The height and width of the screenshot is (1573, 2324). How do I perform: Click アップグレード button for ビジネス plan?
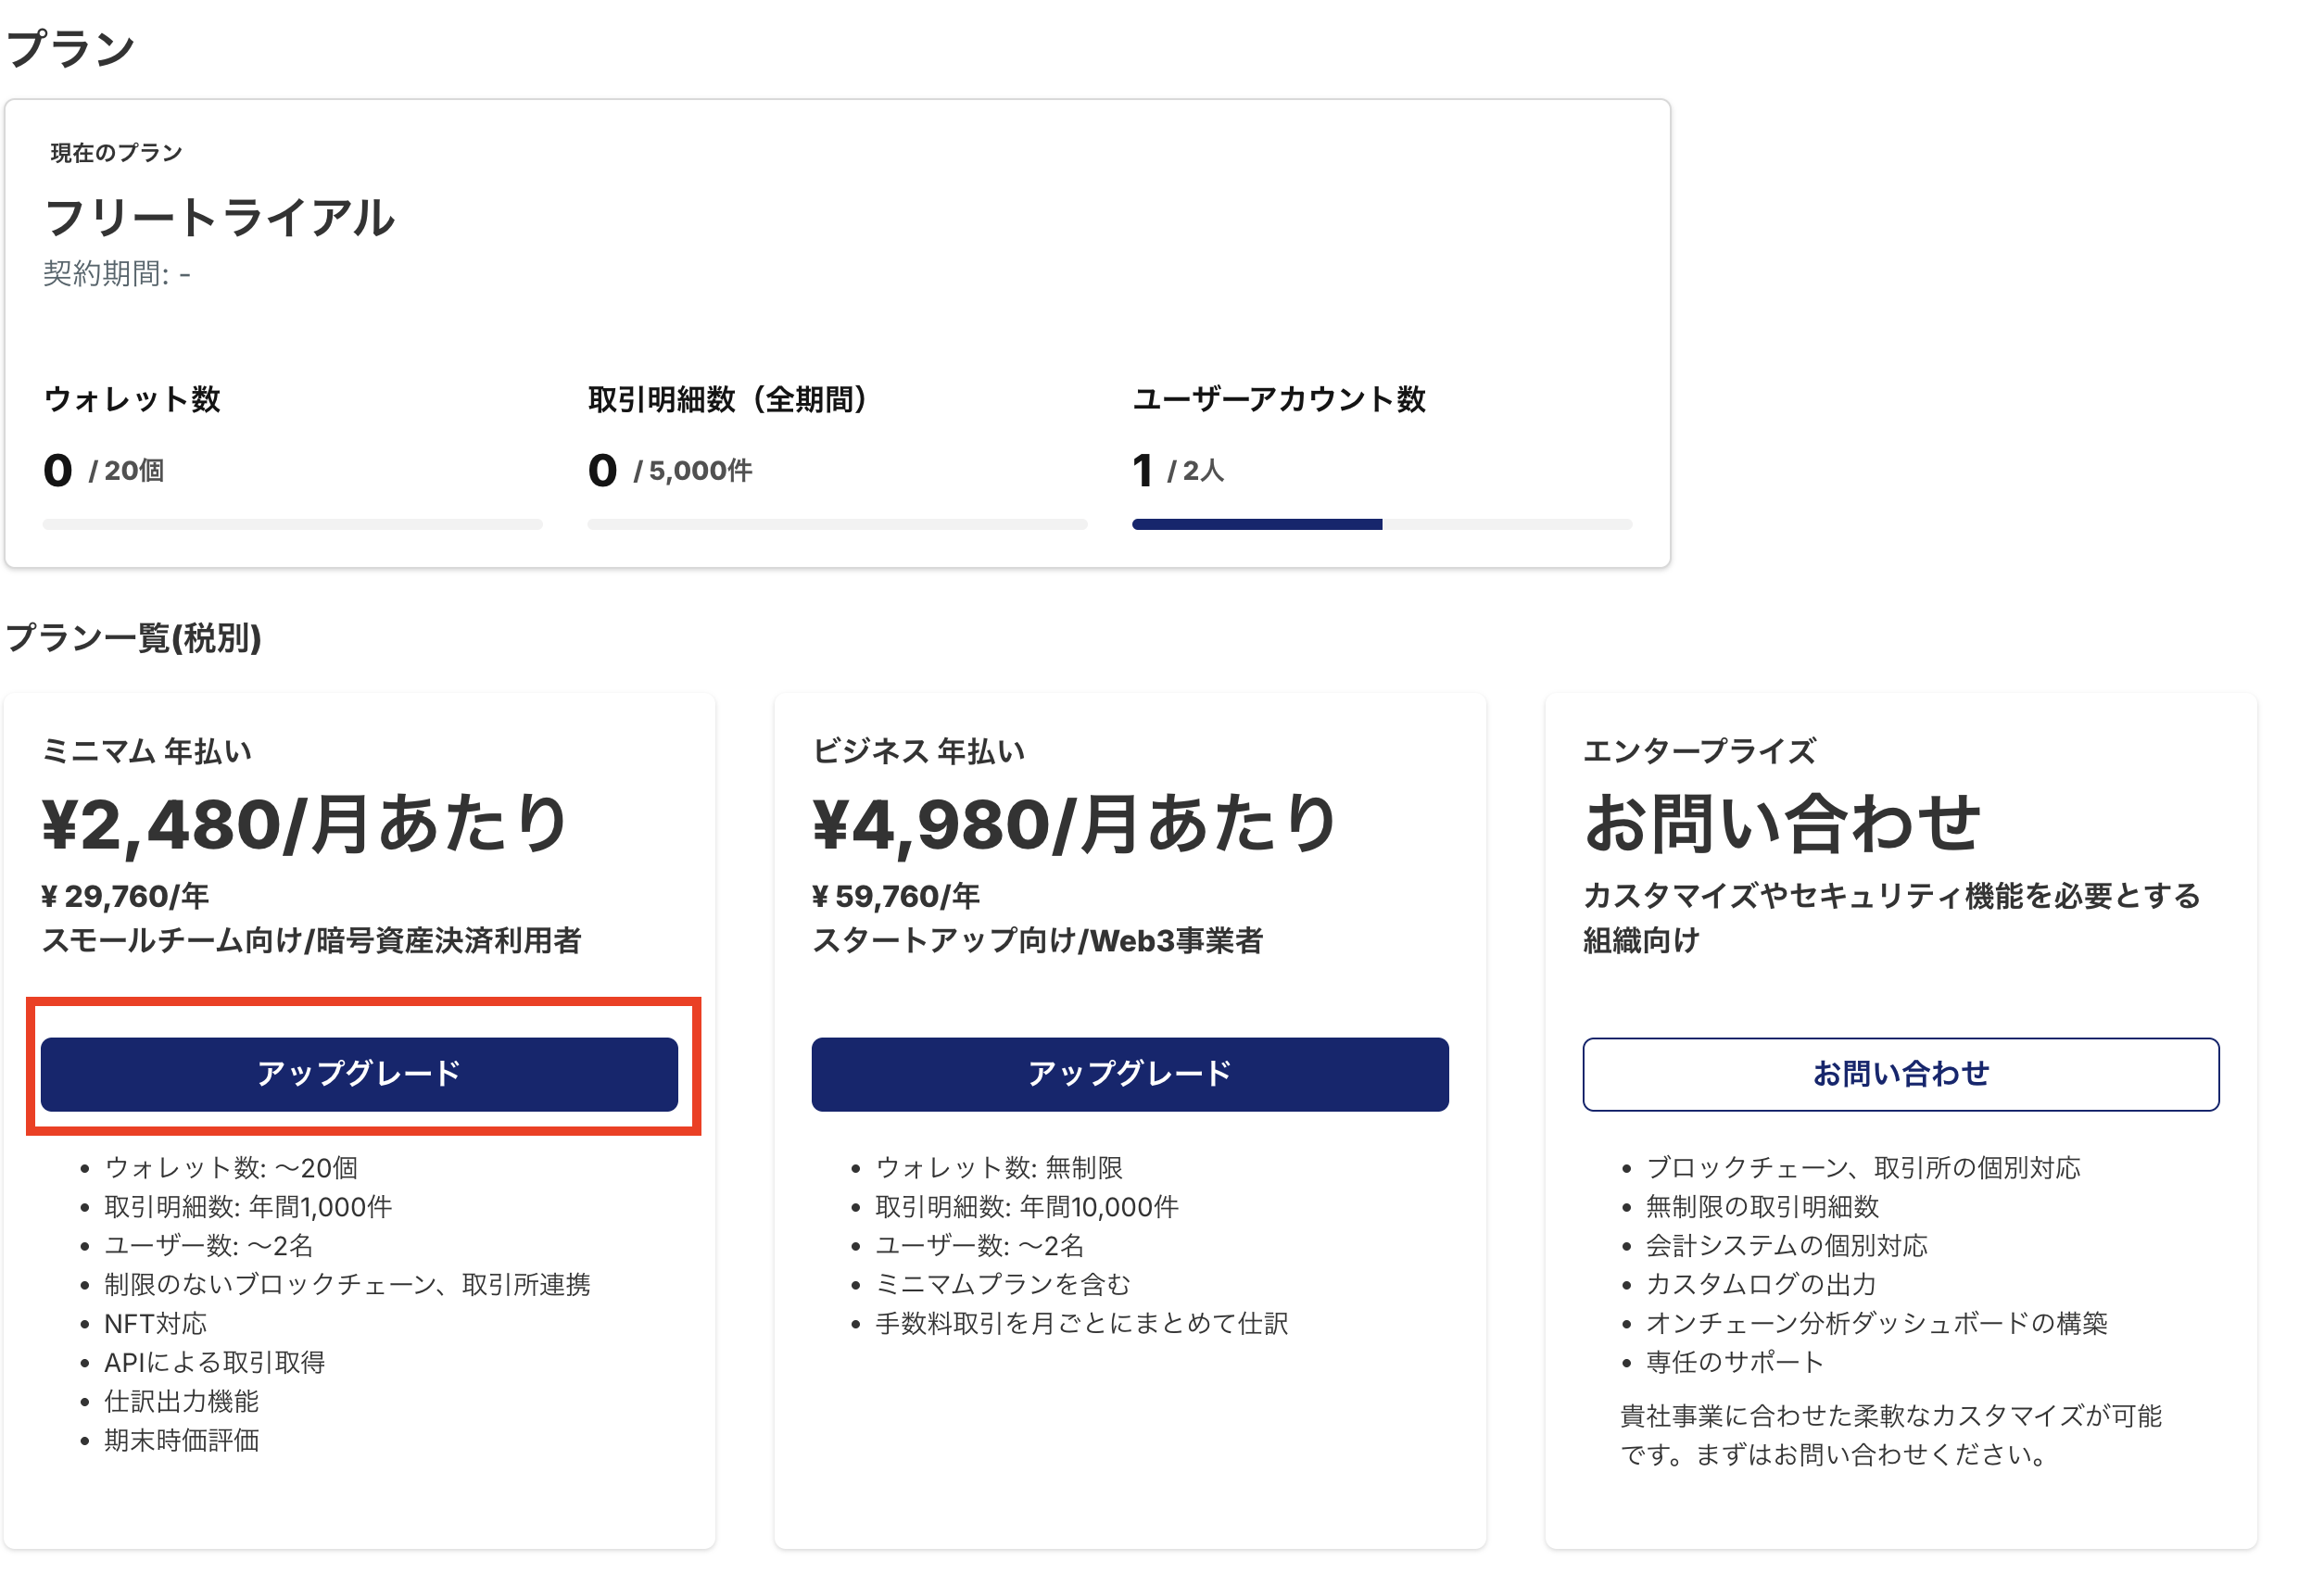(1129, 1074)
